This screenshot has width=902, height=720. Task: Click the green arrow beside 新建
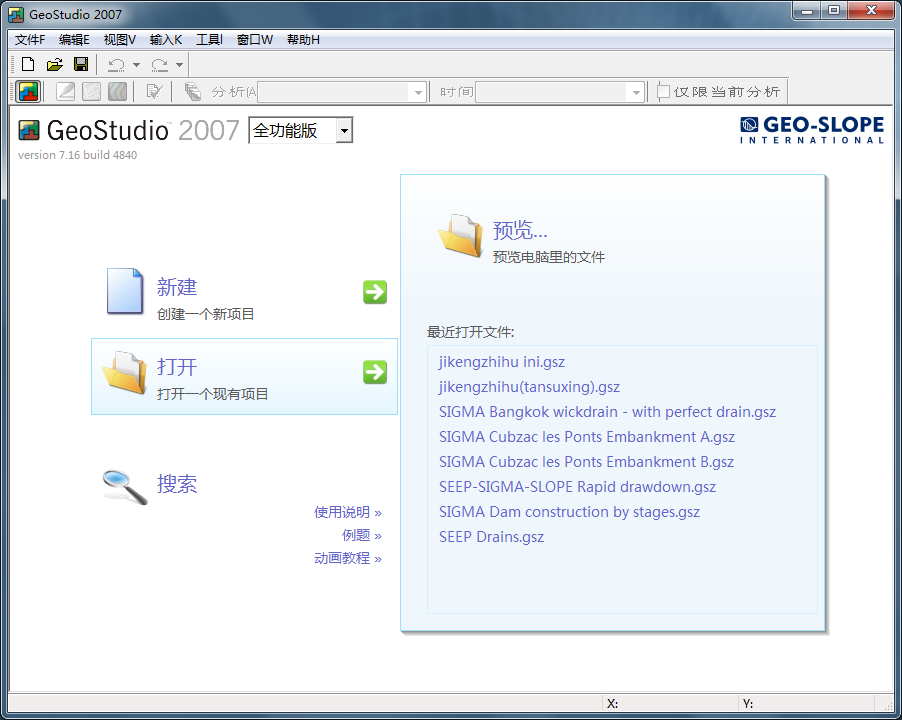(375, 292)
